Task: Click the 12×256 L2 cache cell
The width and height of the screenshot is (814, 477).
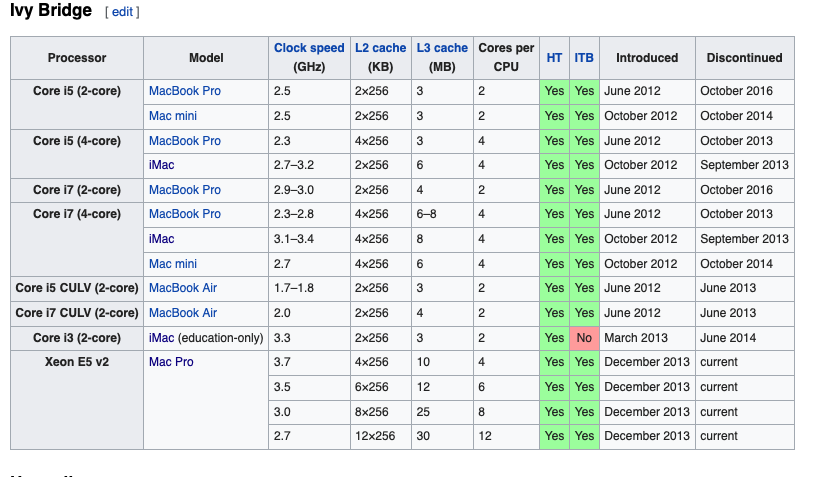Action: [x=381, y=436]
